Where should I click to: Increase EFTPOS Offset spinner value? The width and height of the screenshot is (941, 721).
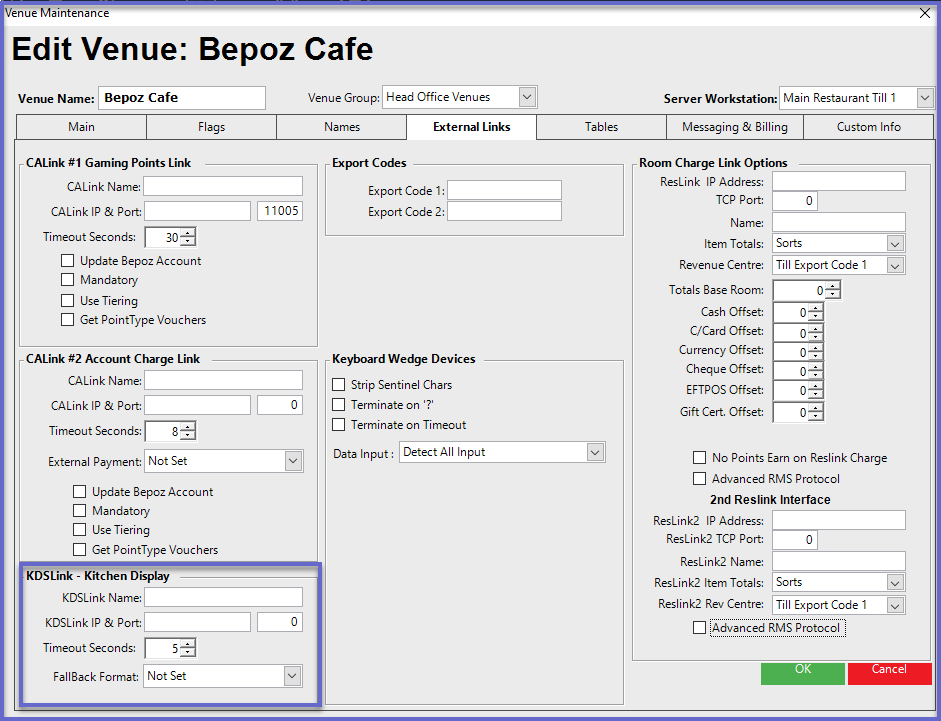[x=816, y=386]
